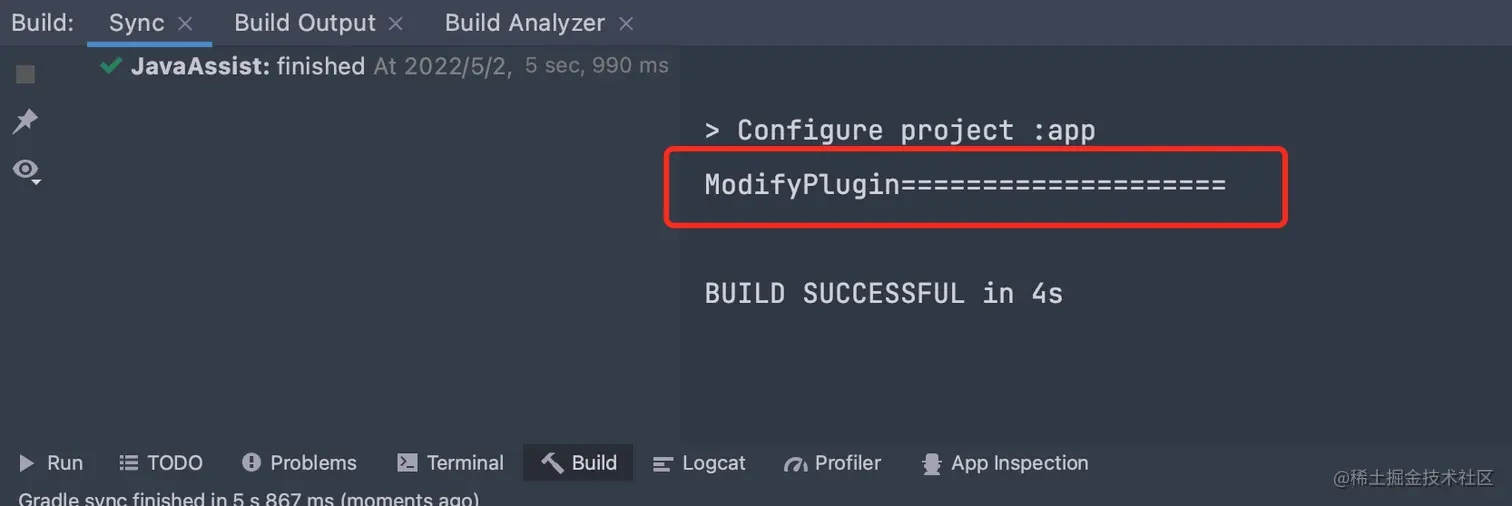
Task: Click the stop build square icon
Action: click(25, 74)
